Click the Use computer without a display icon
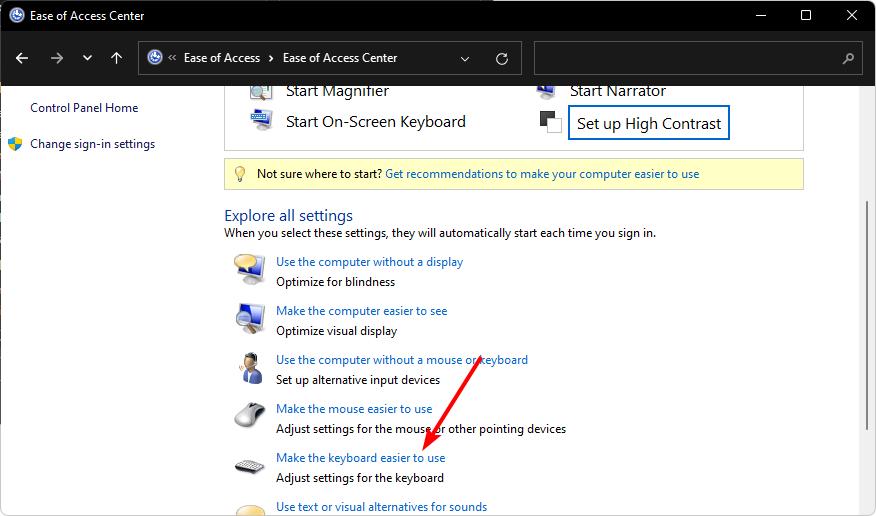This screenshot has width=876, height=516. click(249, 269)
